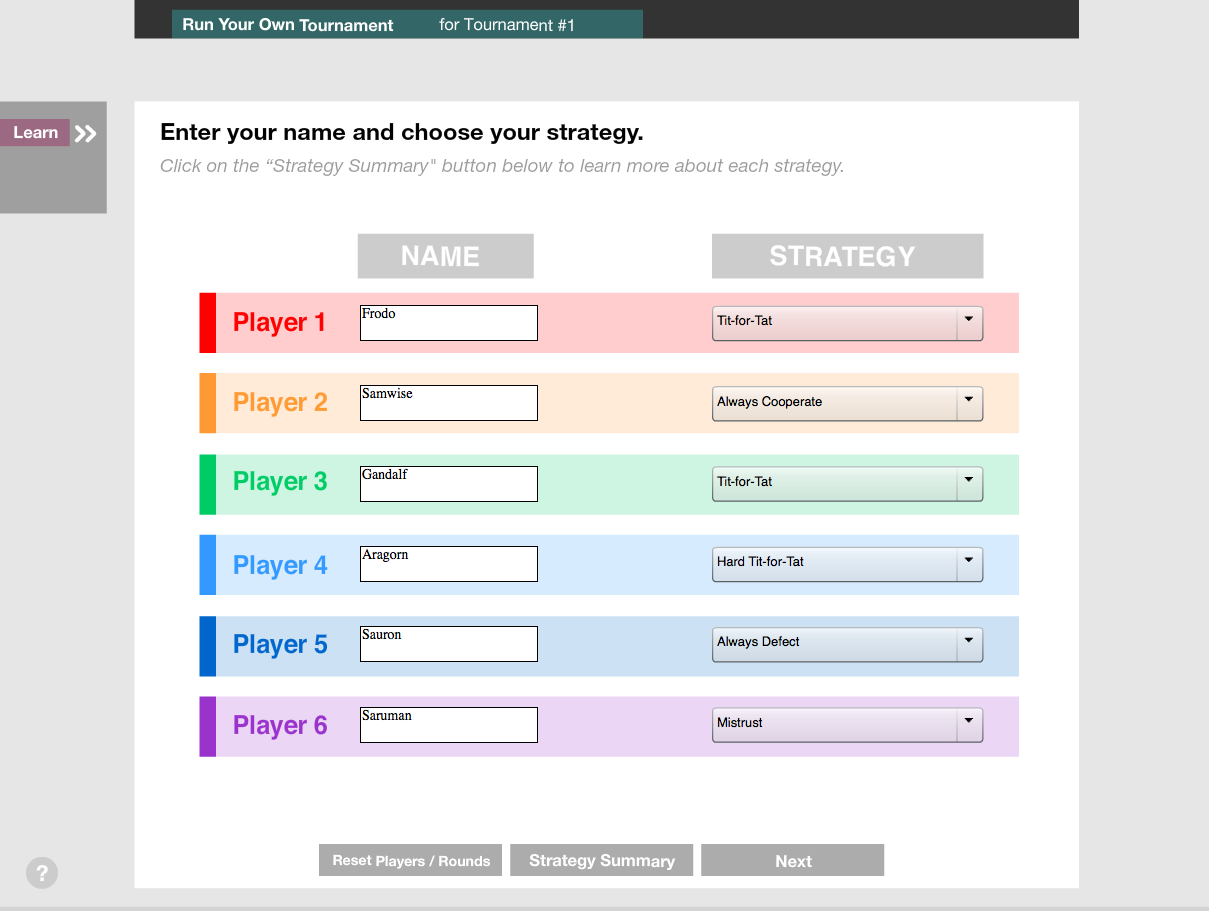This screenshot has width=1209, height=911.
Task: Click the Gandalf name field
Action: (449, 484)
